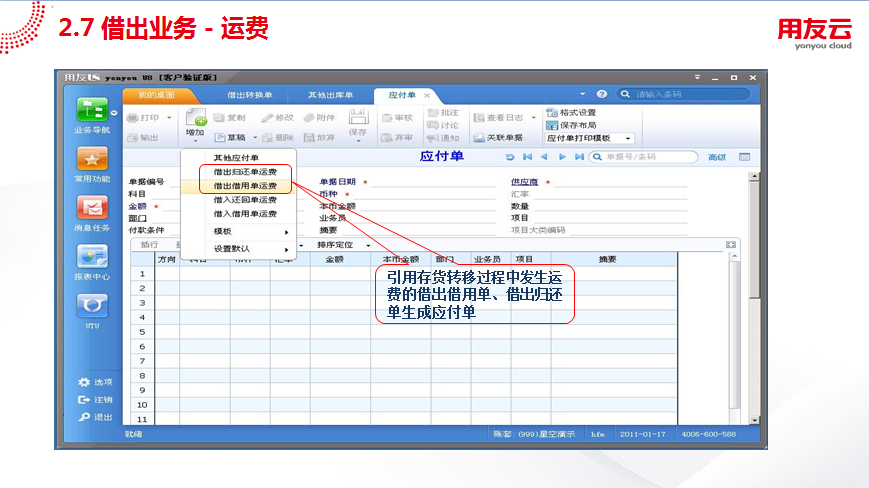869x488 pixels.
Task: Expand arrow beside 业务导航 icon
Action: click(x=114, y=113)
